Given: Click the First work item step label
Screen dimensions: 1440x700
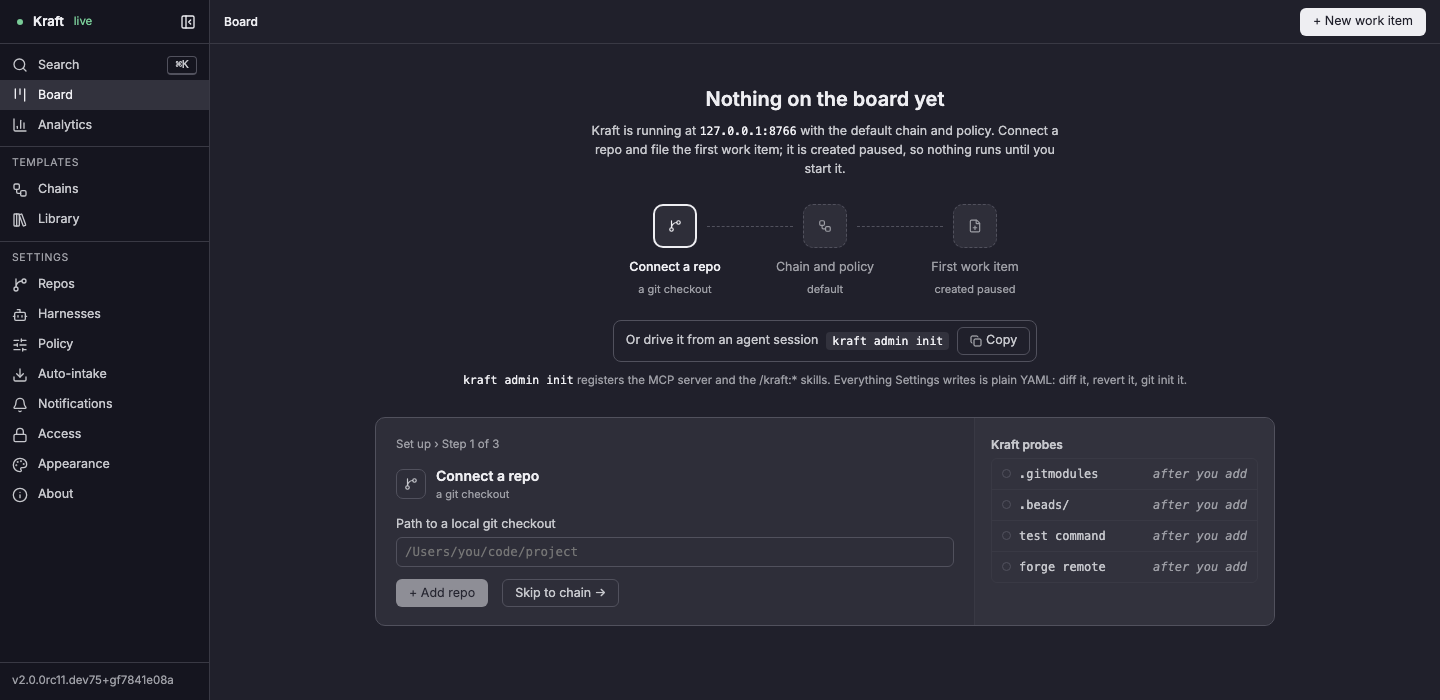Looking at the screenshot, I should [975, 267].
